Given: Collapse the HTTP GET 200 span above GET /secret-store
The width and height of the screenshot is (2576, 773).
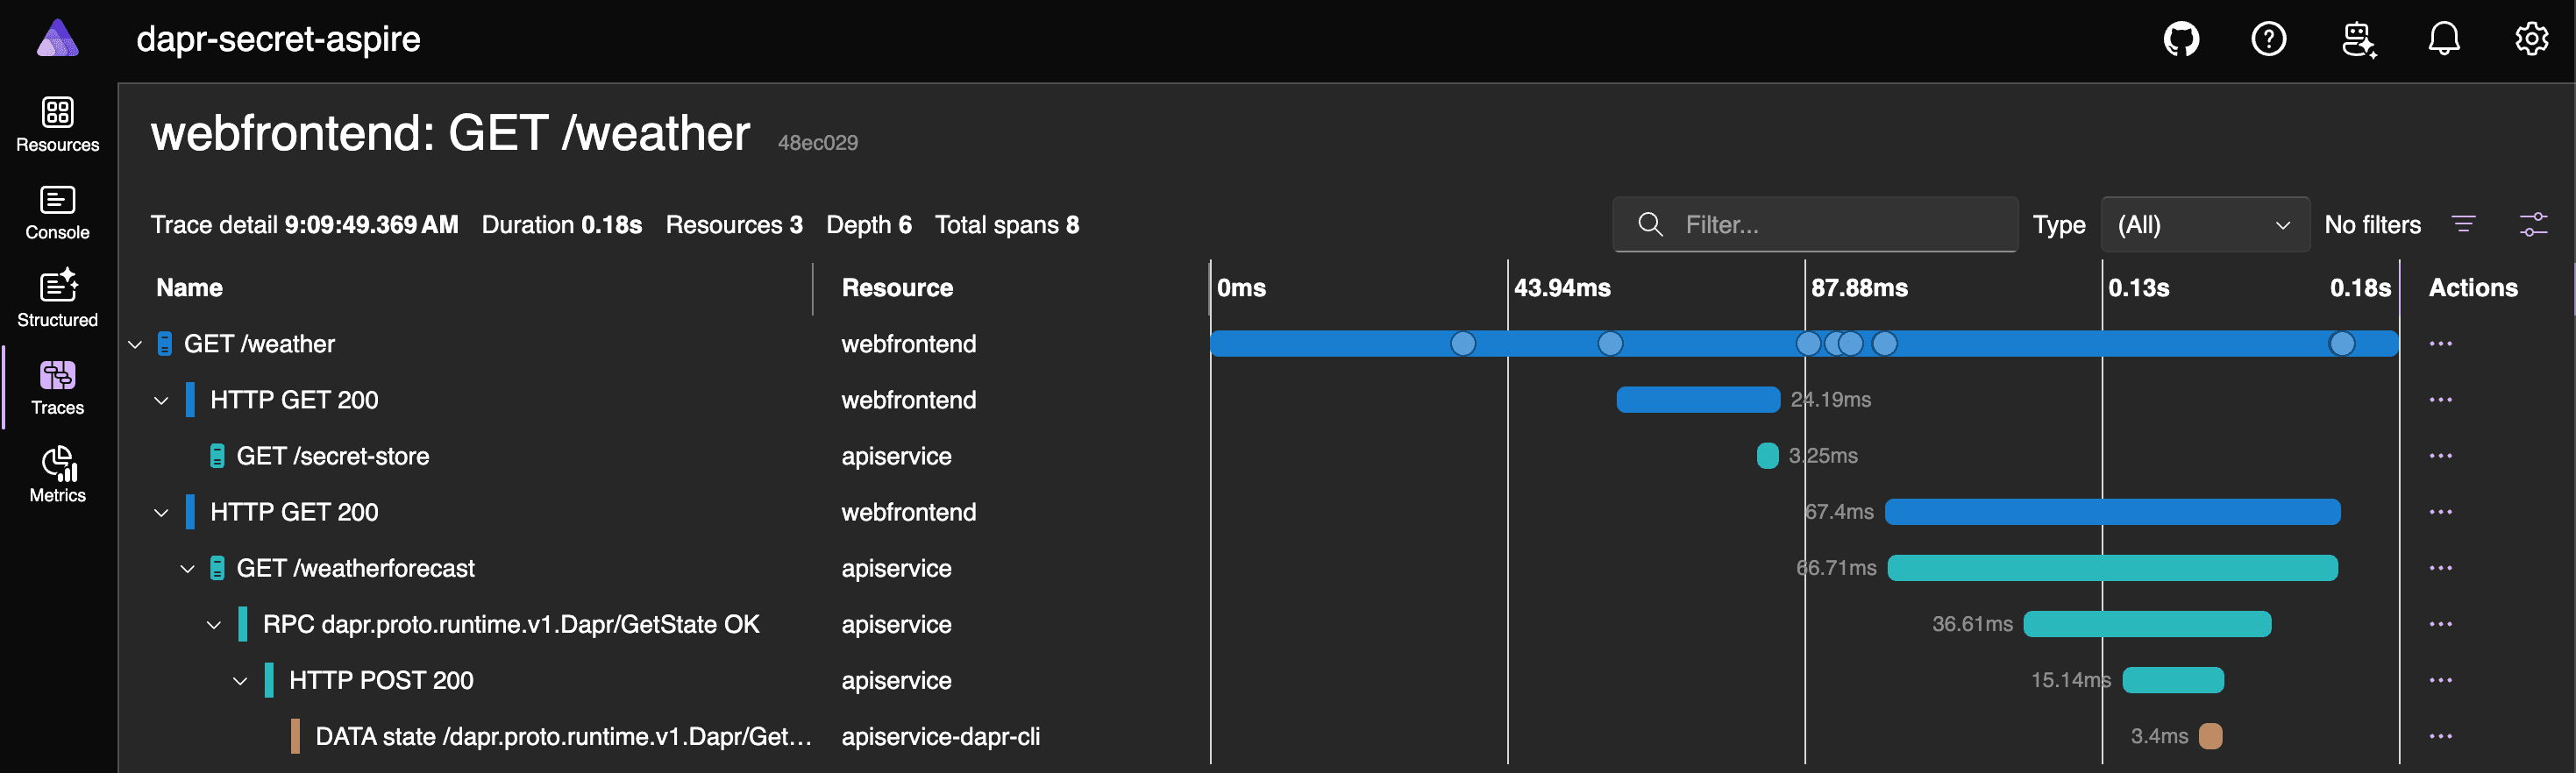Looking at the screenshot, I should tap(162, 401).
